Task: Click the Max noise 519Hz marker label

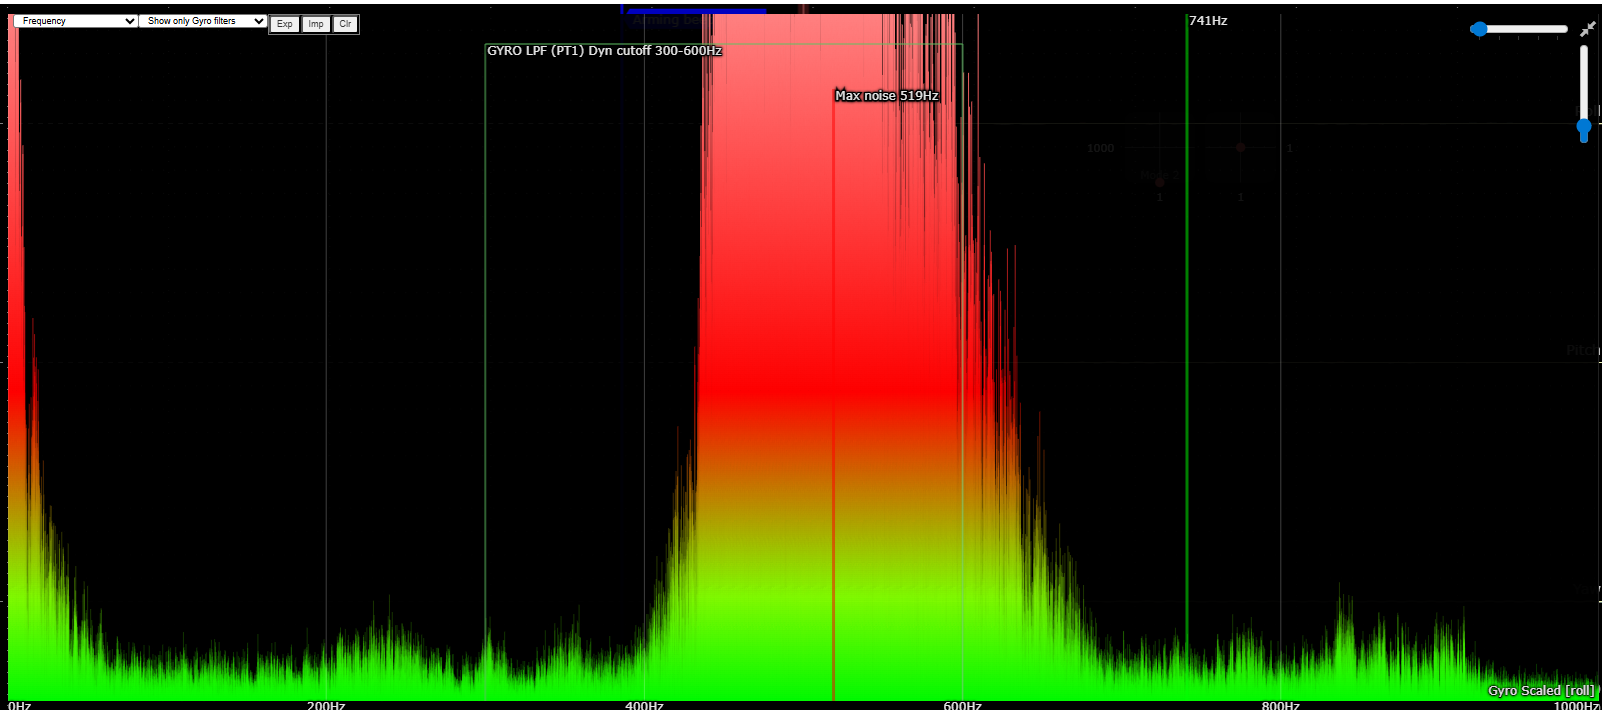Action: (886, 96)
